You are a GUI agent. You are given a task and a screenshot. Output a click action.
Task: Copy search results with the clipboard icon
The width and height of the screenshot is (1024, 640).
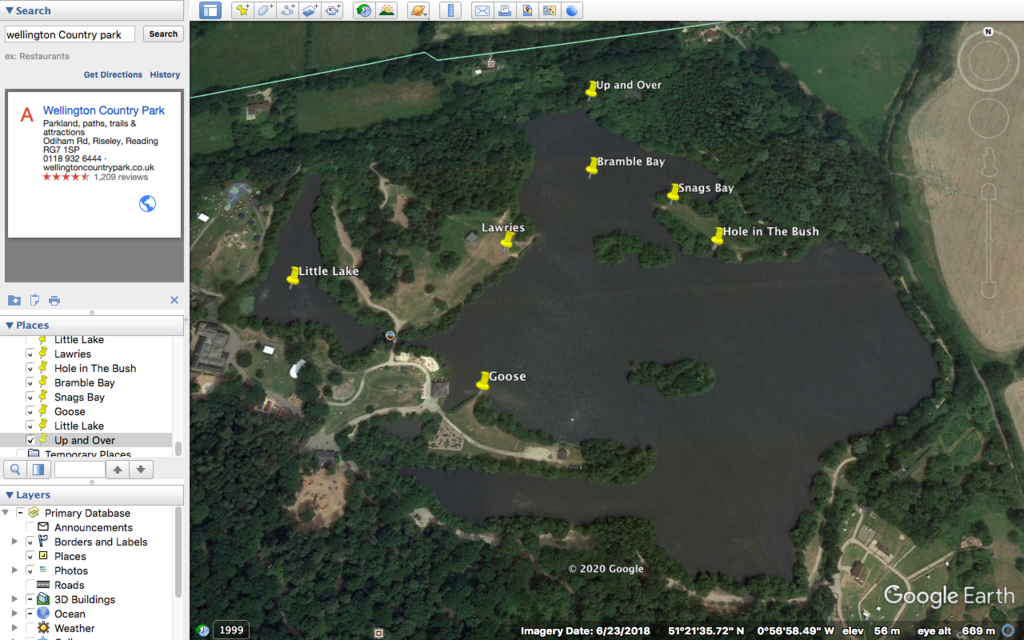(35, 300)
